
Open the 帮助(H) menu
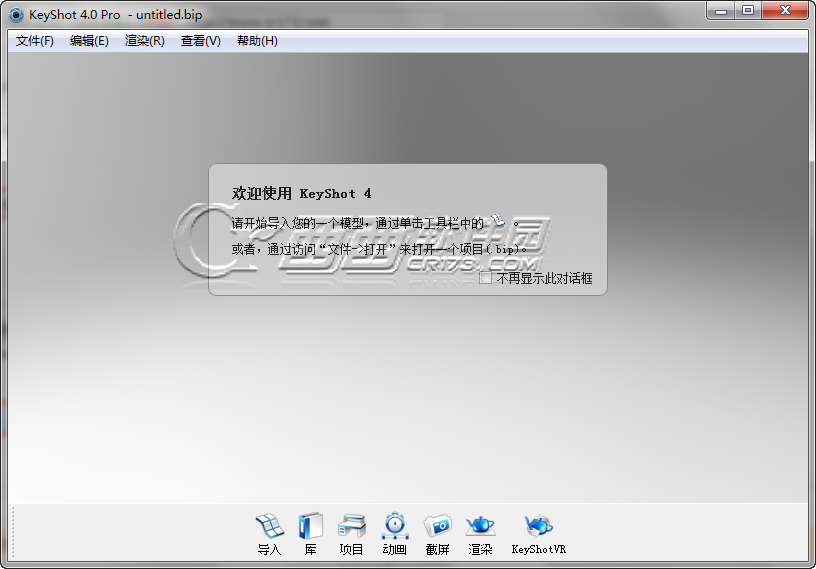coord(257,41)
